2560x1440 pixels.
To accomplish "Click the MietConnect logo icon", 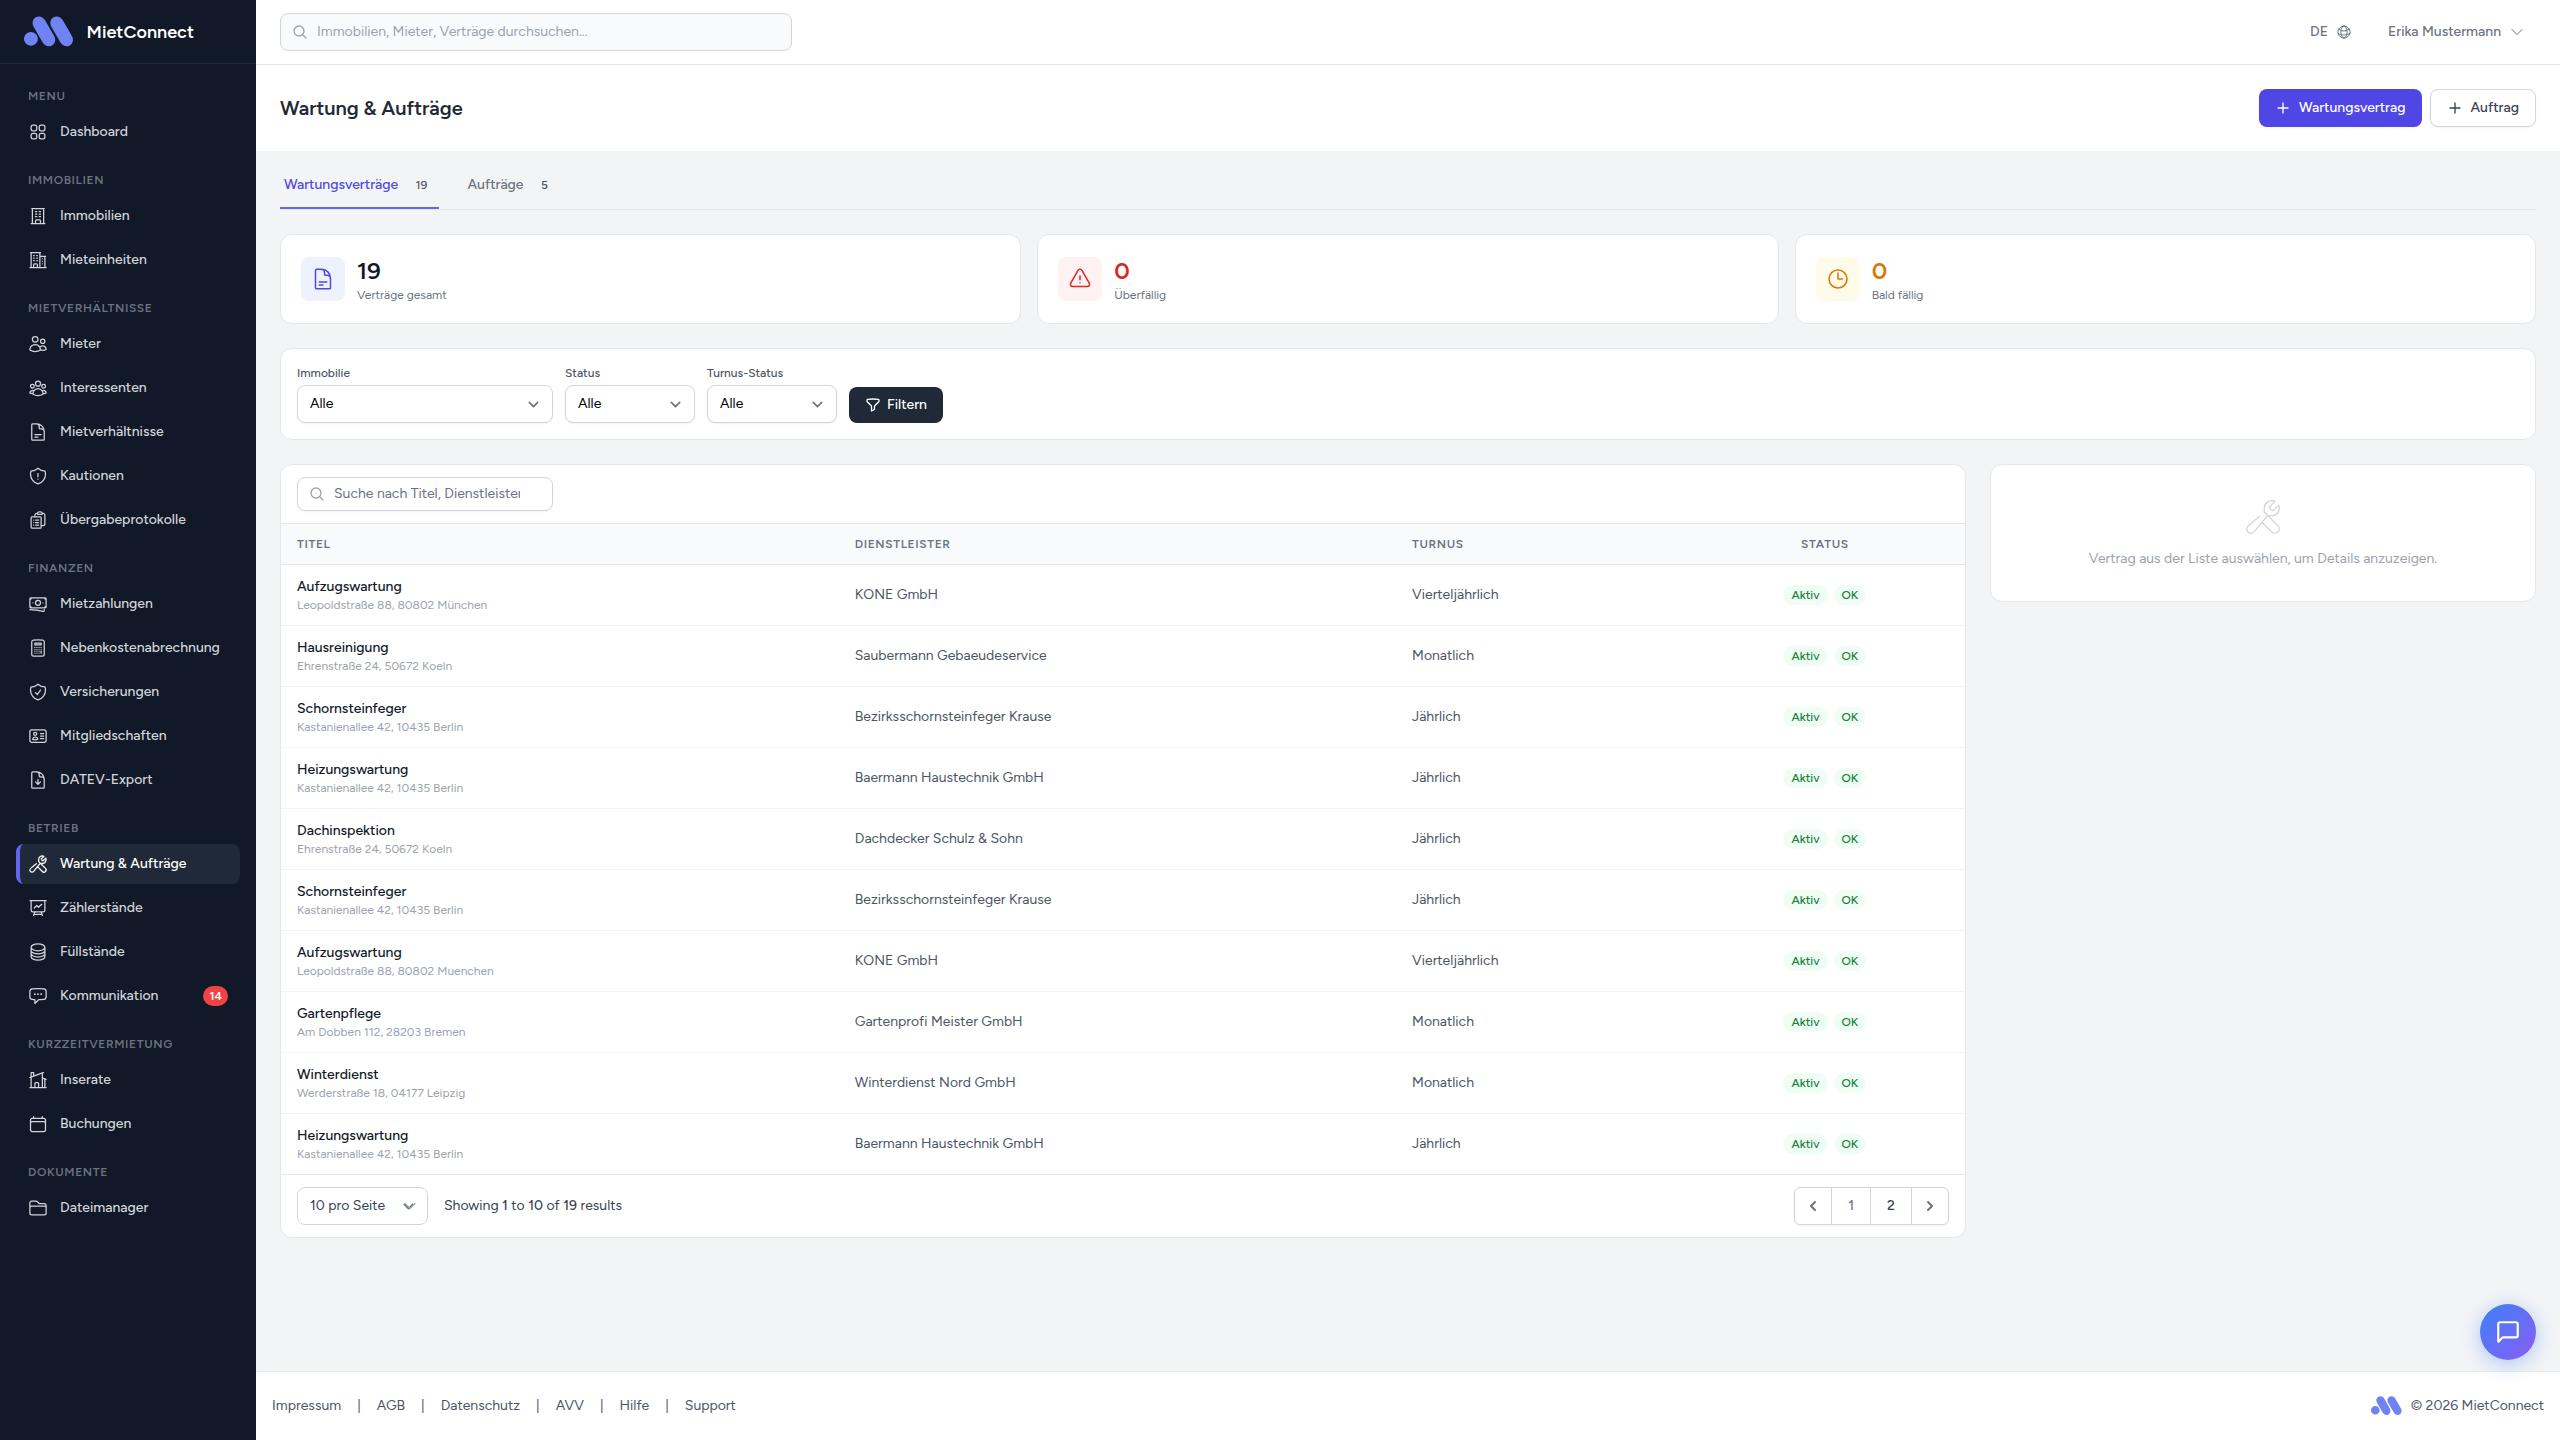I will click(48, 32).
